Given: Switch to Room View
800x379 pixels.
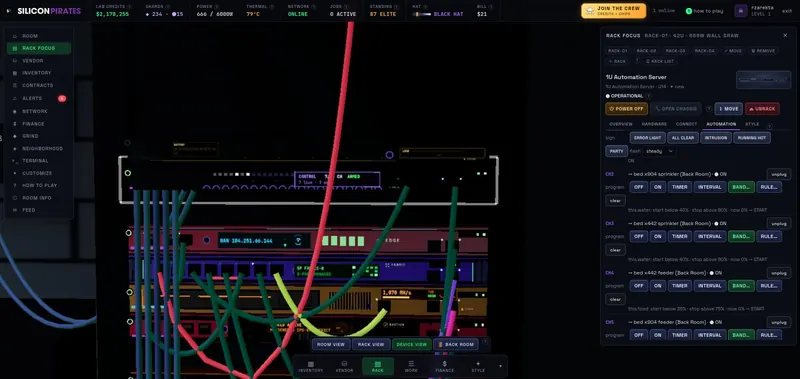Looking at the screenshot, I should (331, 344).
